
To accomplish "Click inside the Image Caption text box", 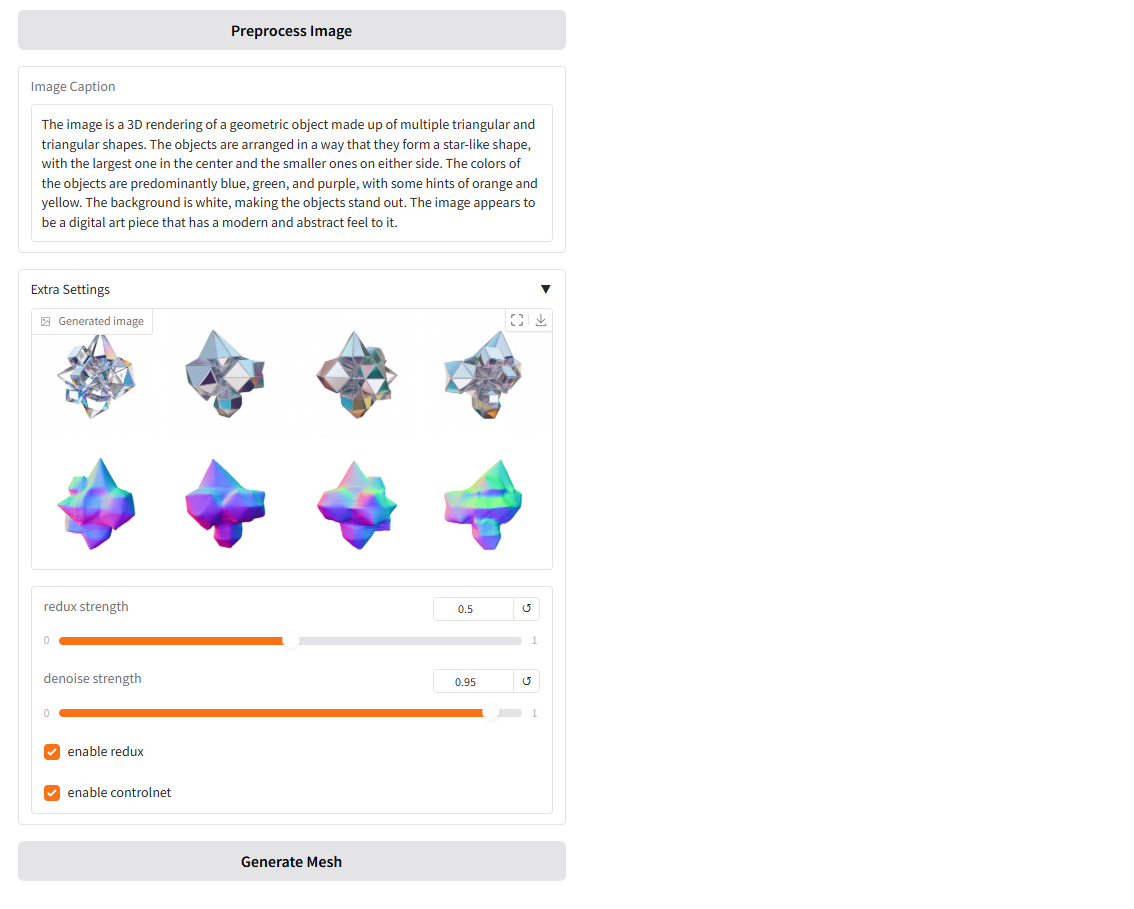I will [291, 173].
